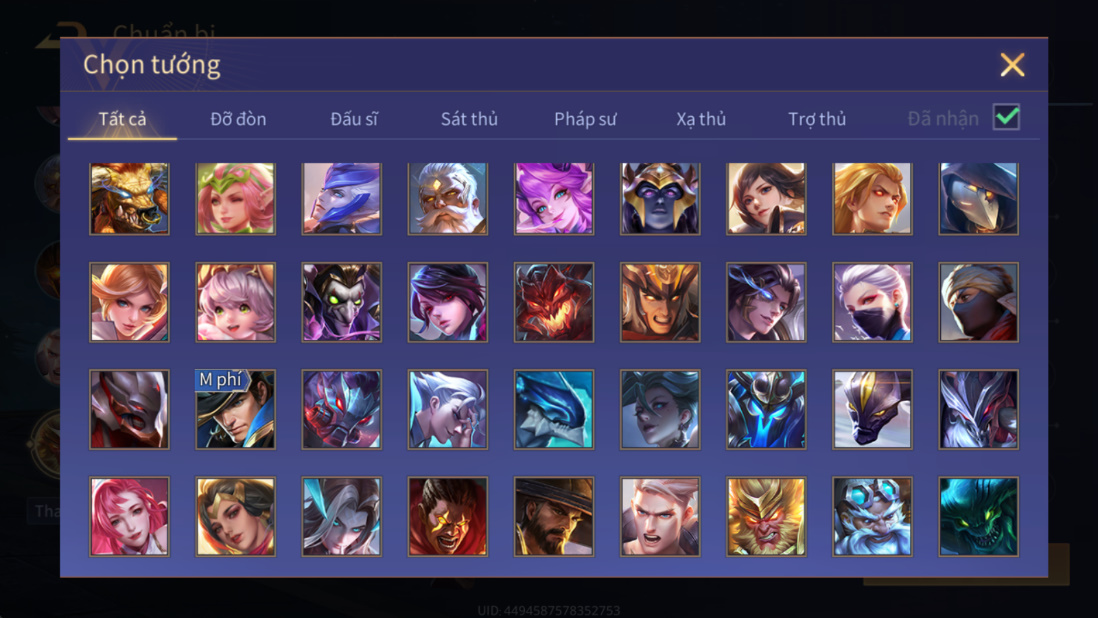Switch to the 'Sát thủ' tab
Viewport: 1098px width, 618px height.
[x=469, y=119]
